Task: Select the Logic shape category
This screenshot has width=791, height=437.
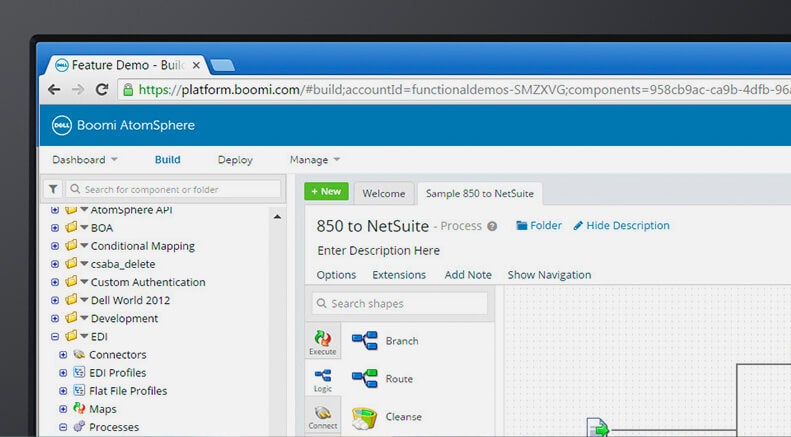Action: click(323, 380)
